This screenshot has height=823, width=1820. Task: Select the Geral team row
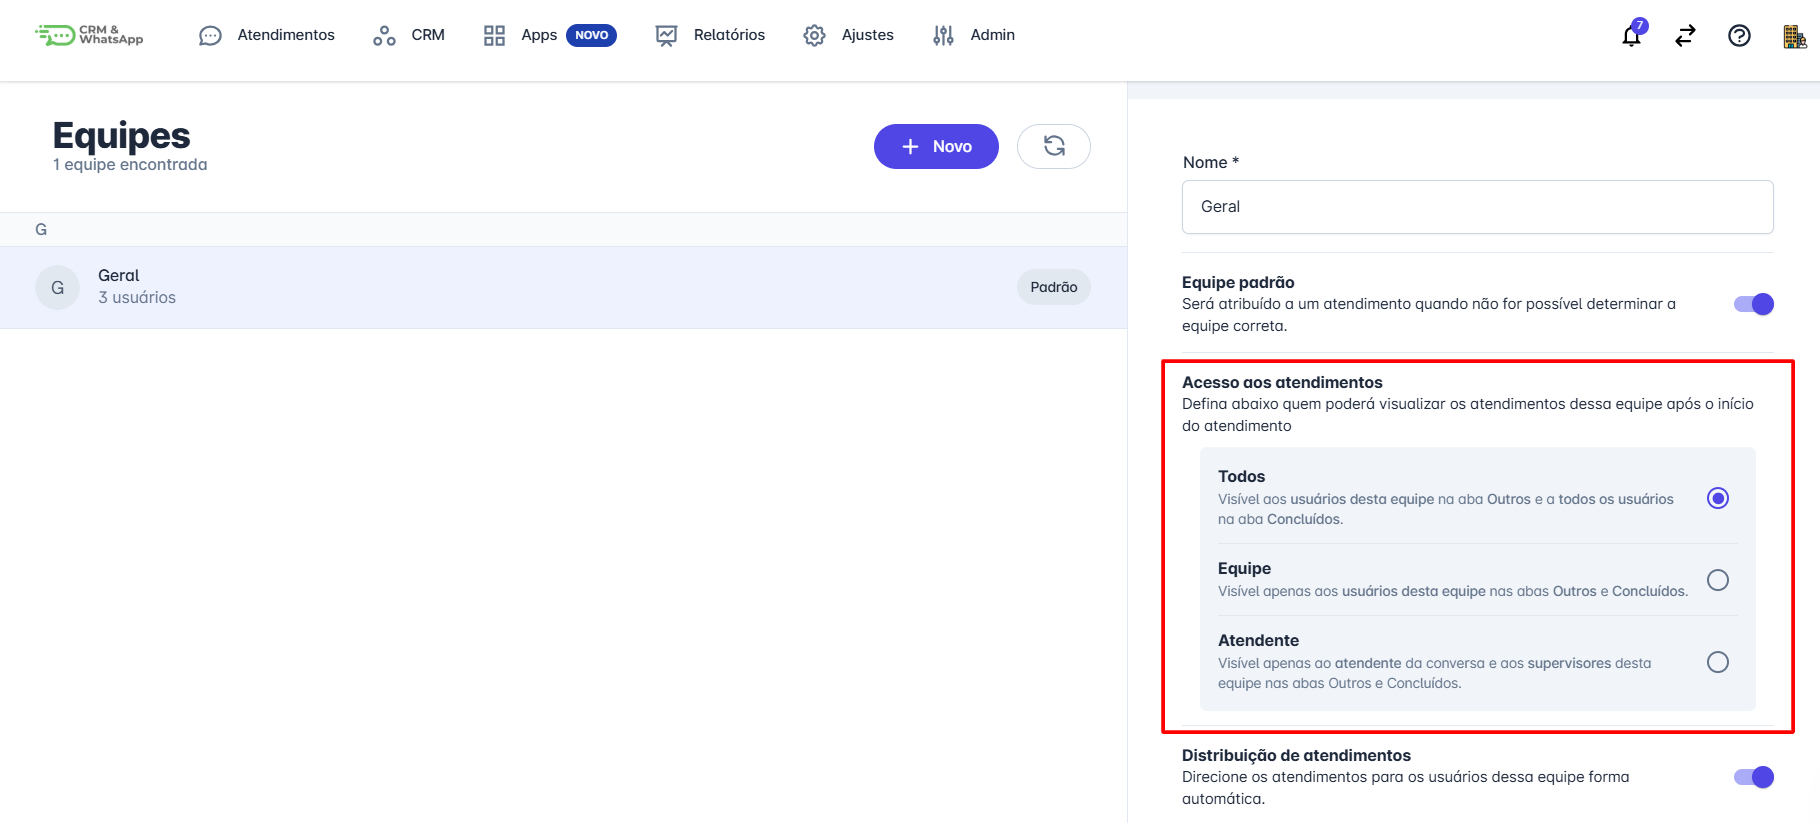[500, 287]
